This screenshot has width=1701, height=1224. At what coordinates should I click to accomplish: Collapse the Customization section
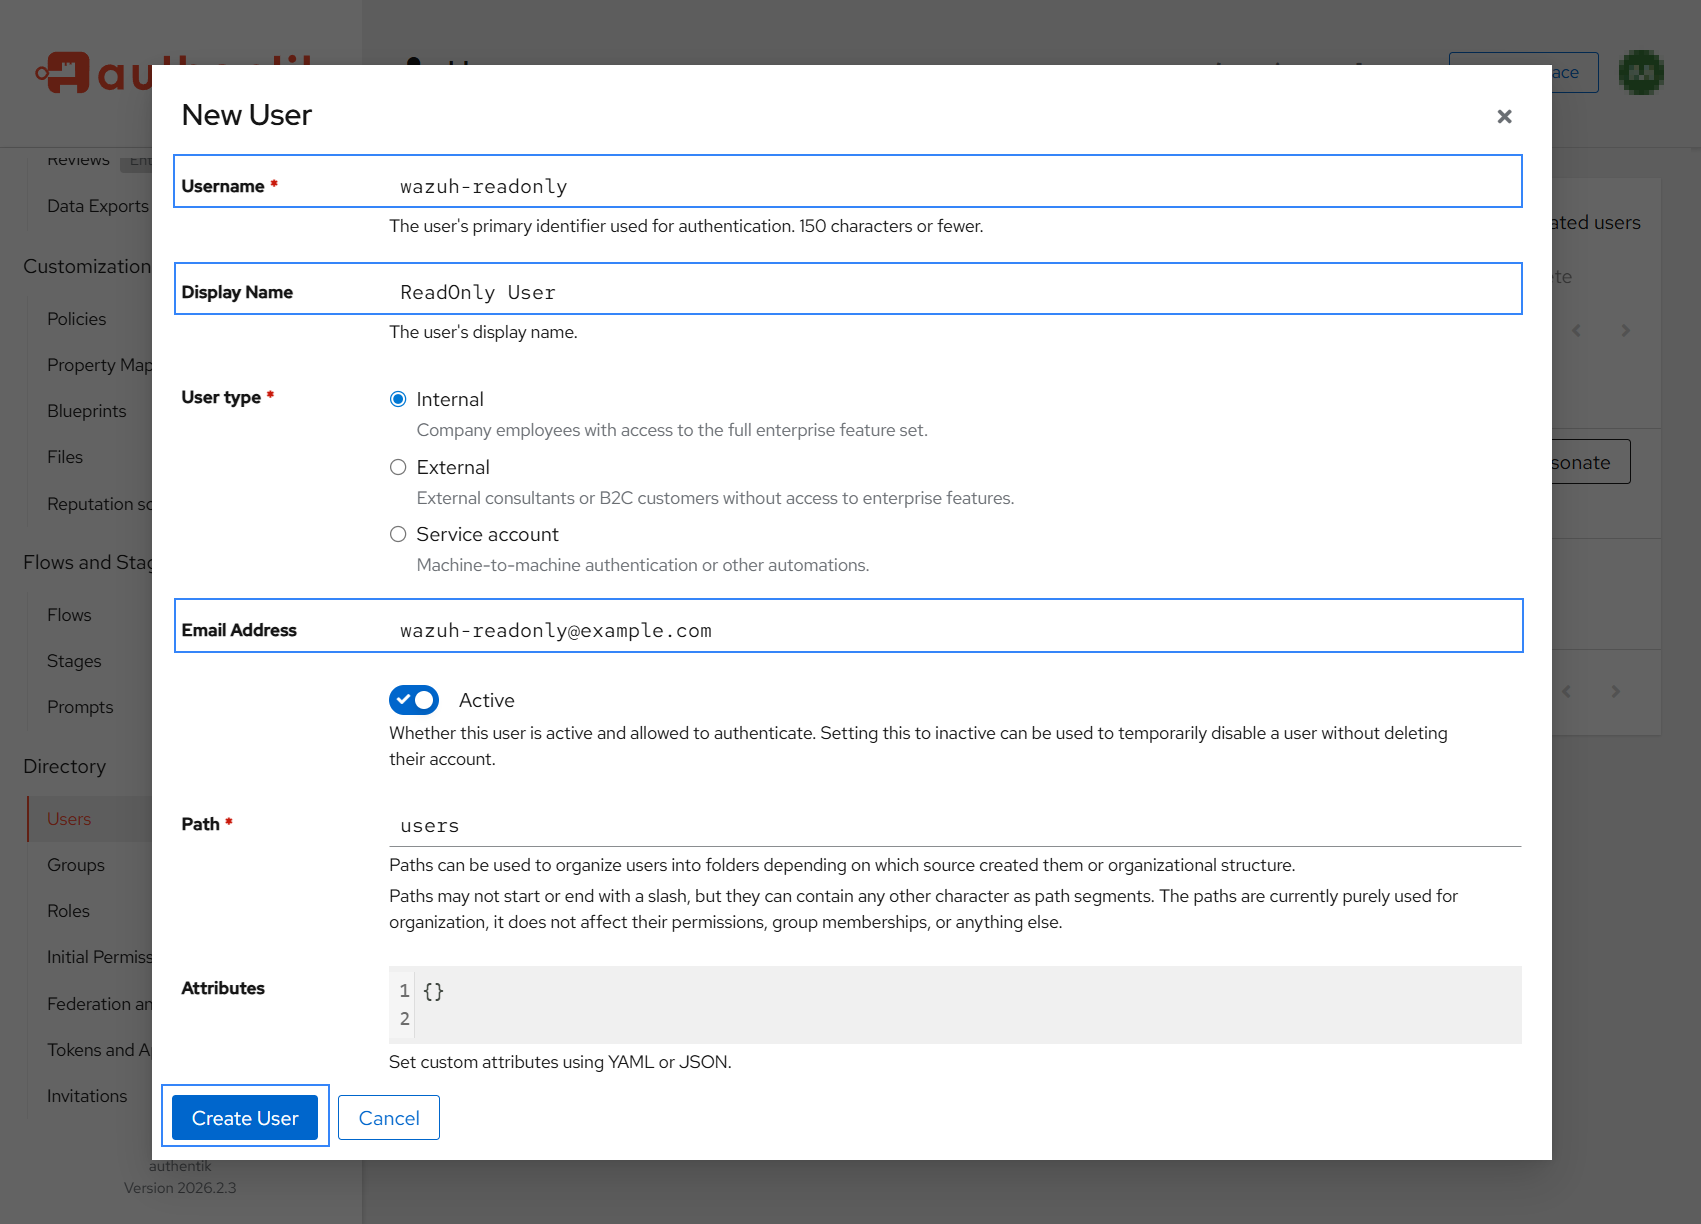[87, 266]
